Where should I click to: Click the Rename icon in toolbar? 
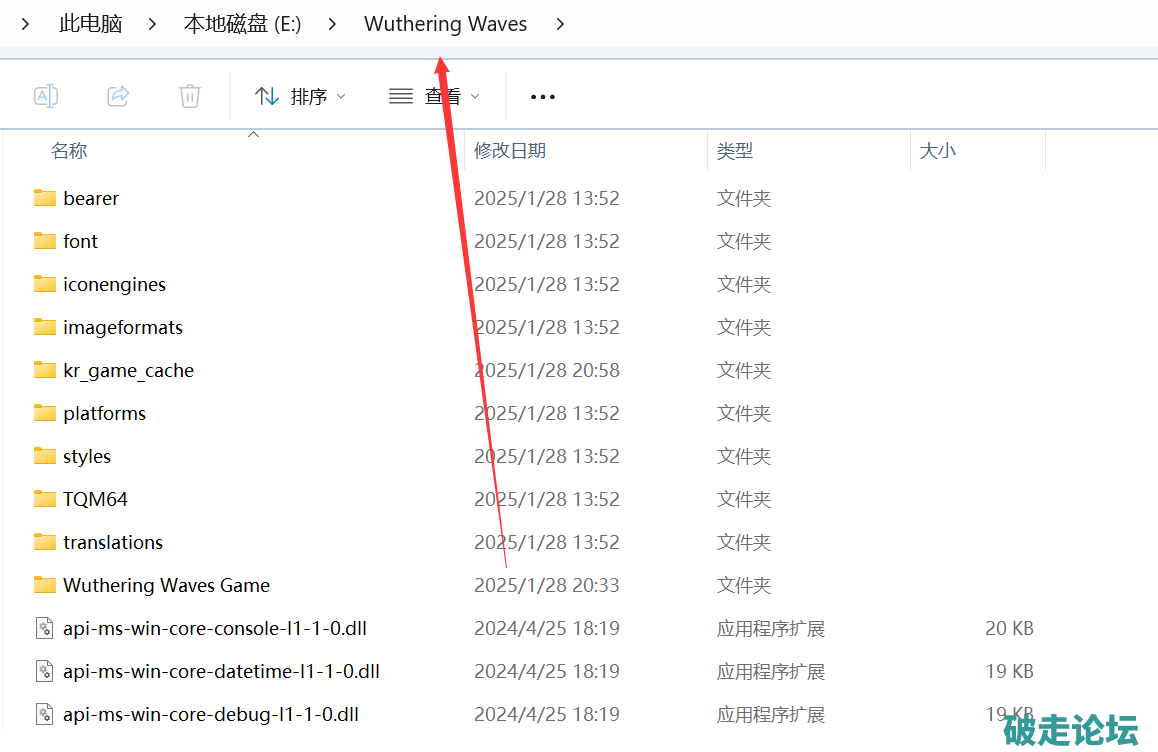[x=46, y=96]
